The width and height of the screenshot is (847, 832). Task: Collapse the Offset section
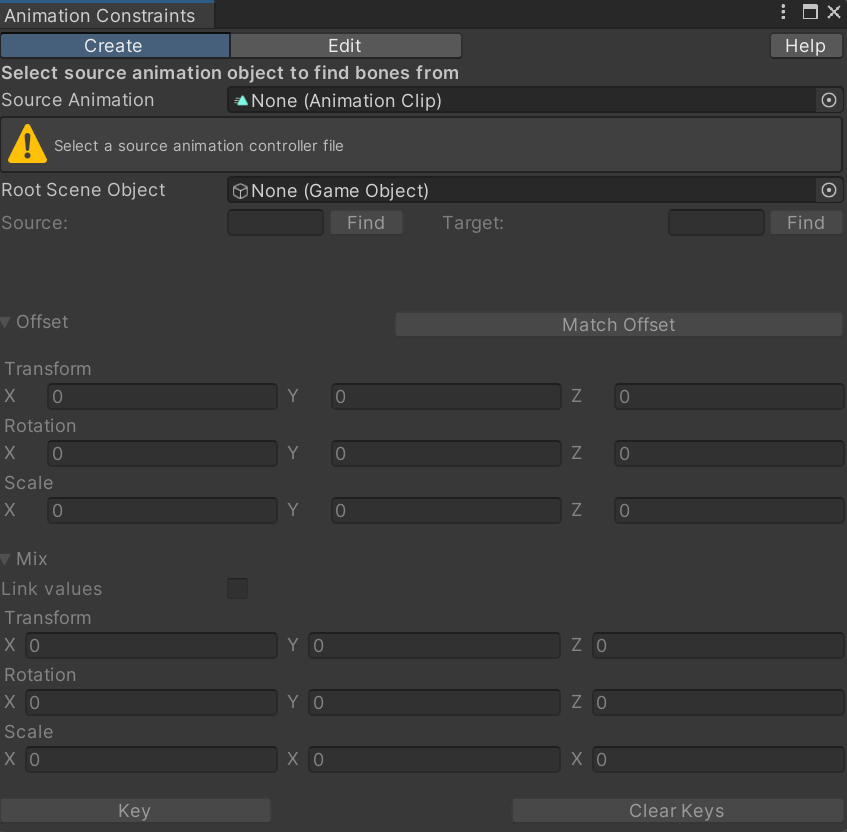(6, 323)
